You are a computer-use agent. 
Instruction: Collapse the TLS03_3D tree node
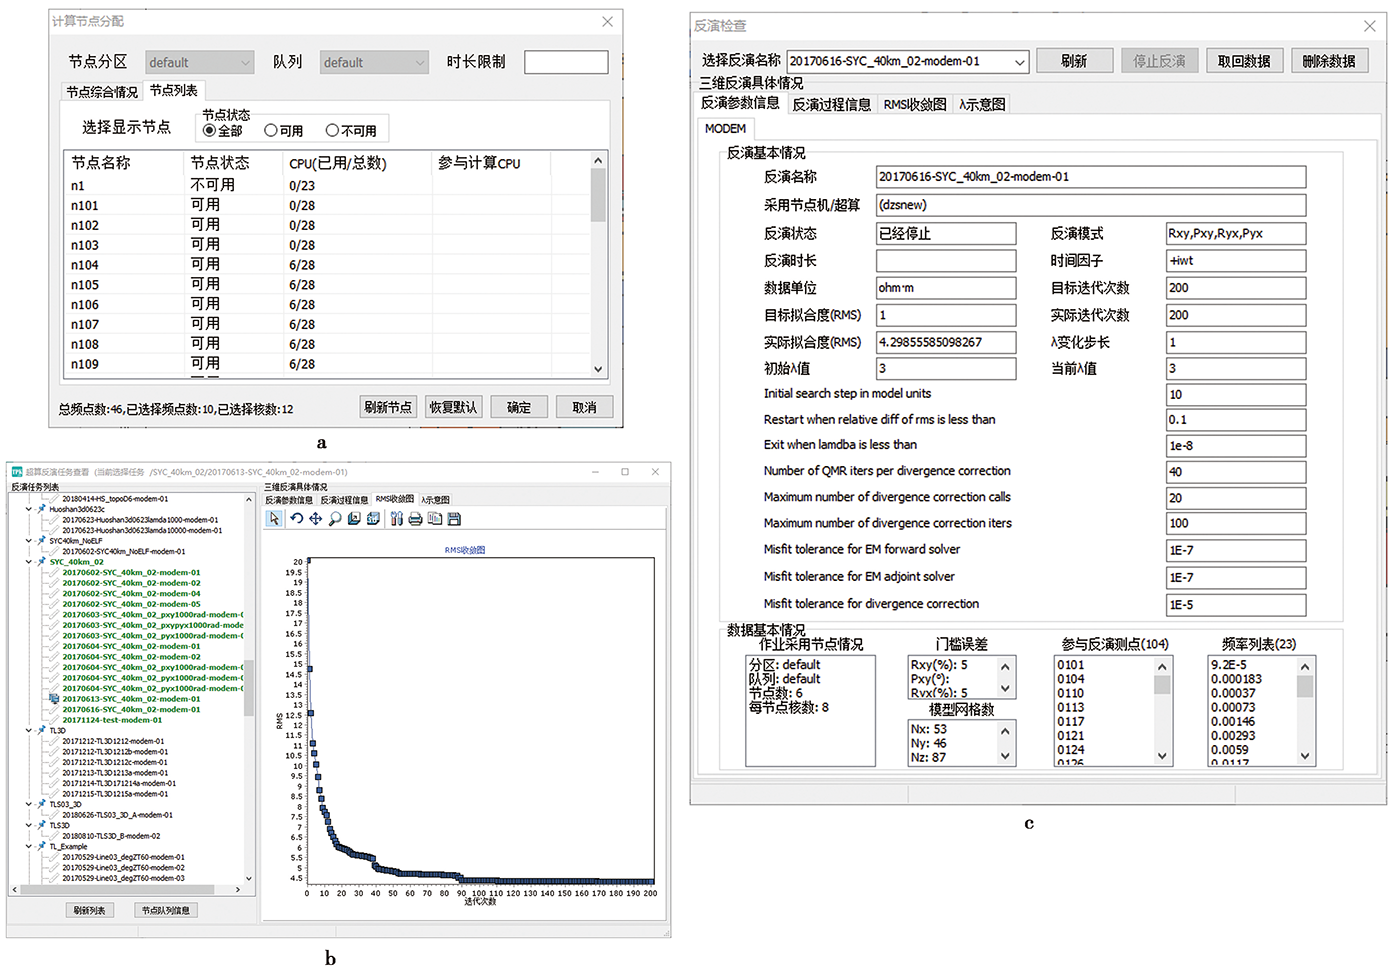[x=29, y=804]
